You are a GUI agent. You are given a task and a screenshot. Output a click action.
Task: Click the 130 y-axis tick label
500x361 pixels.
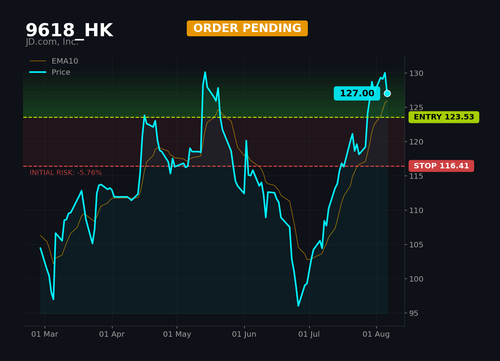coord(416,73)
